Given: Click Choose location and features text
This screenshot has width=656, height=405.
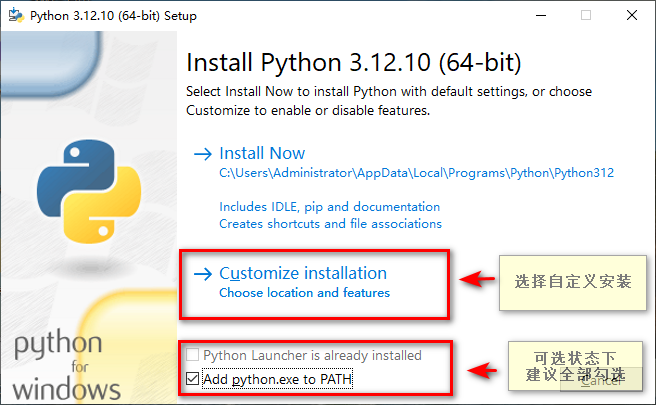Looking at the screenshot, I should (x=305, y=292).
